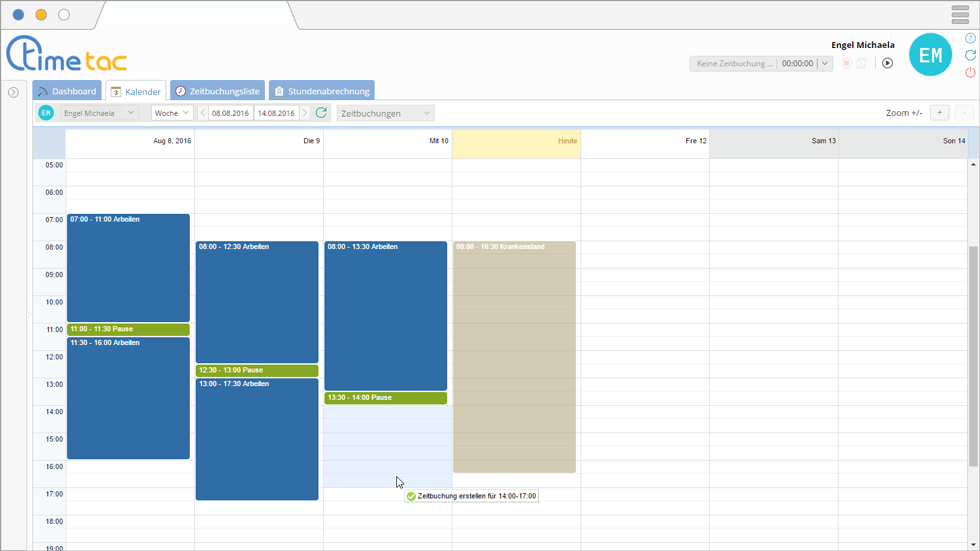Open the Stundenabrechnung tab
The height and width of the screenshot is (551, 980).
click(x=321, y=91)
